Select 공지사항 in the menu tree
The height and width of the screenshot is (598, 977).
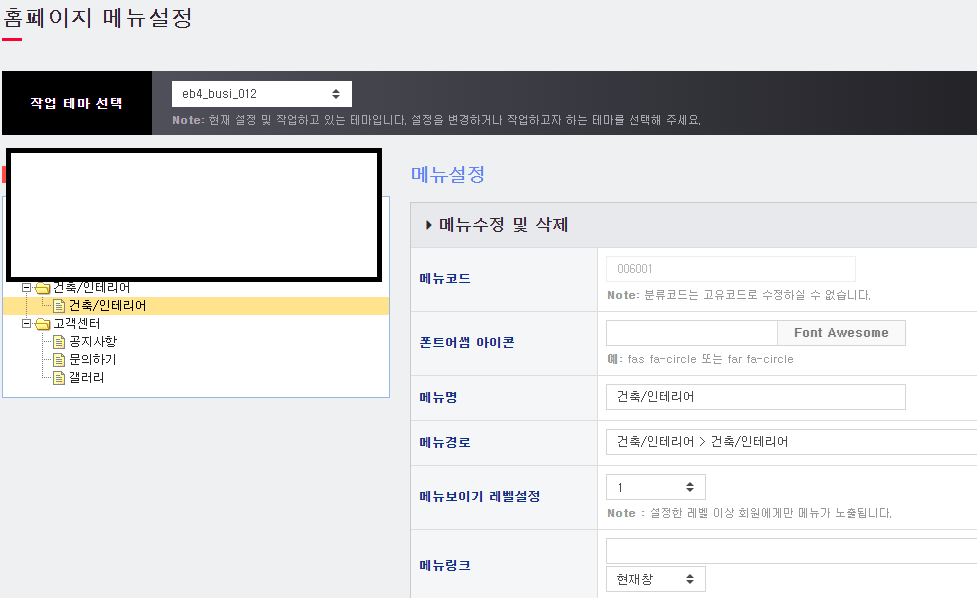click(x=93, y=342)
